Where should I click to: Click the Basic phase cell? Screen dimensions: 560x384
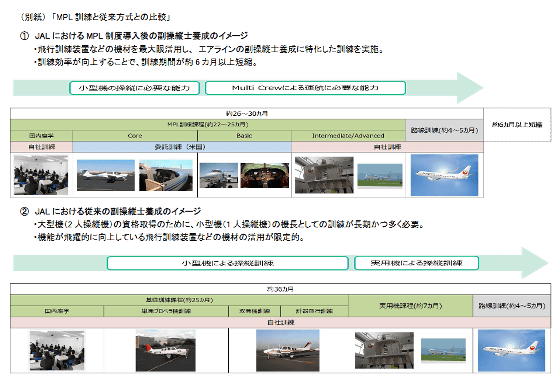click(x=244, y=136)
